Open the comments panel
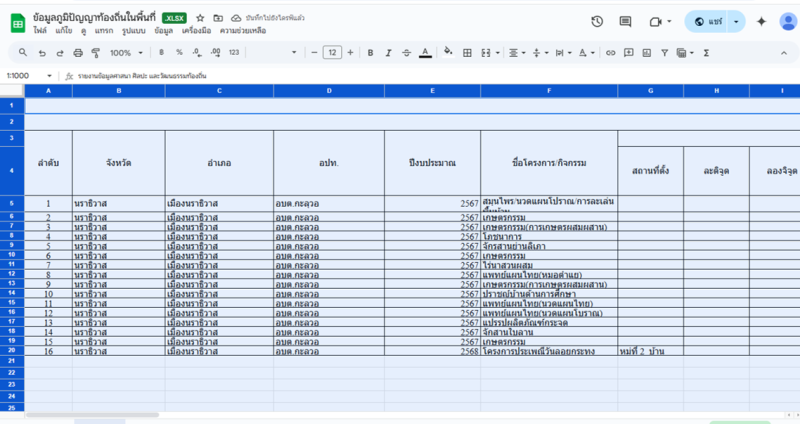 tap(625, 21)
